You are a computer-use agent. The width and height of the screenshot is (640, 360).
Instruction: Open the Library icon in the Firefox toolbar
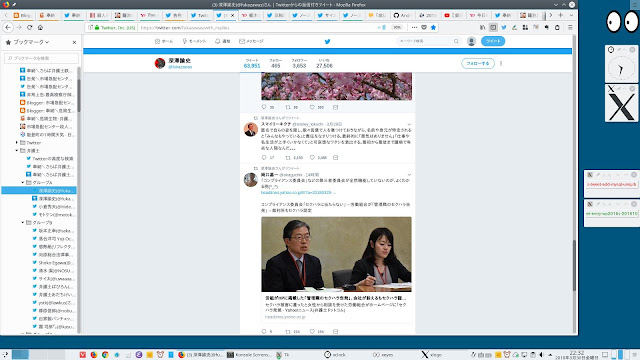(x=482, y=27)
